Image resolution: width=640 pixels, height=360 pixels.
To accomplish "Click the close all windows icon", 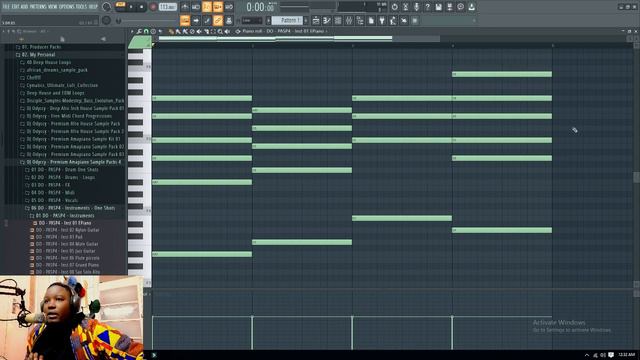I will pyautogui.click(x=404, y=20).
